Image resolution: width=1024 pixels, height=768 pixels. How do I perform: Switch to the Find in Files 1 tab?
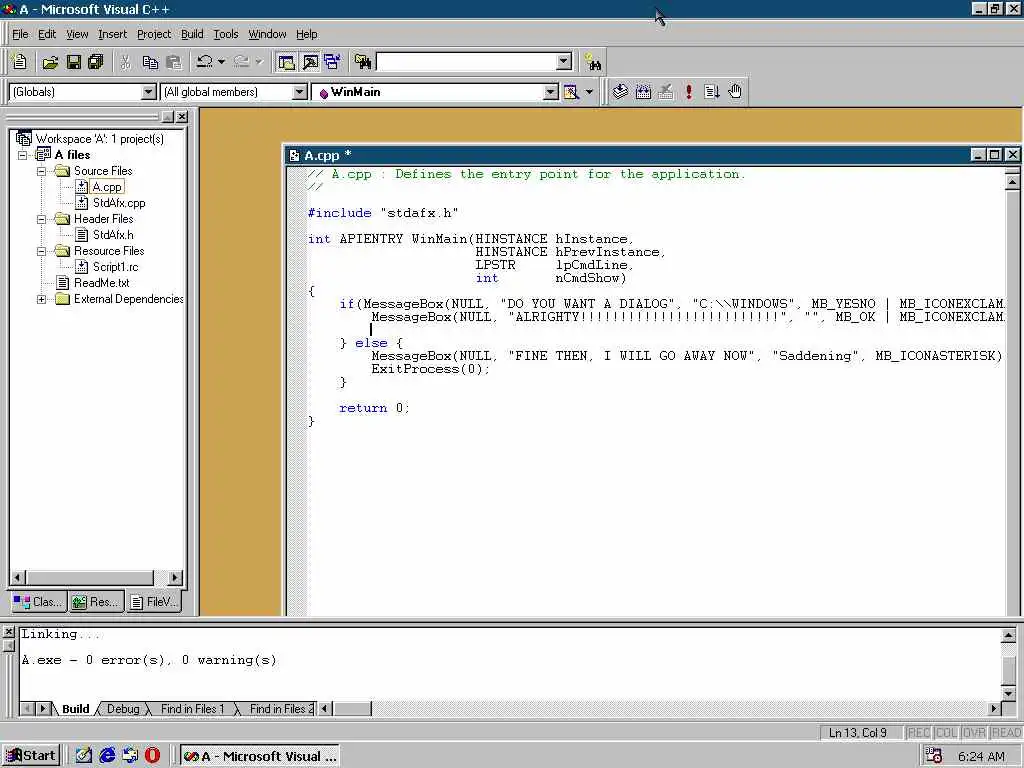tap(192, 709)
